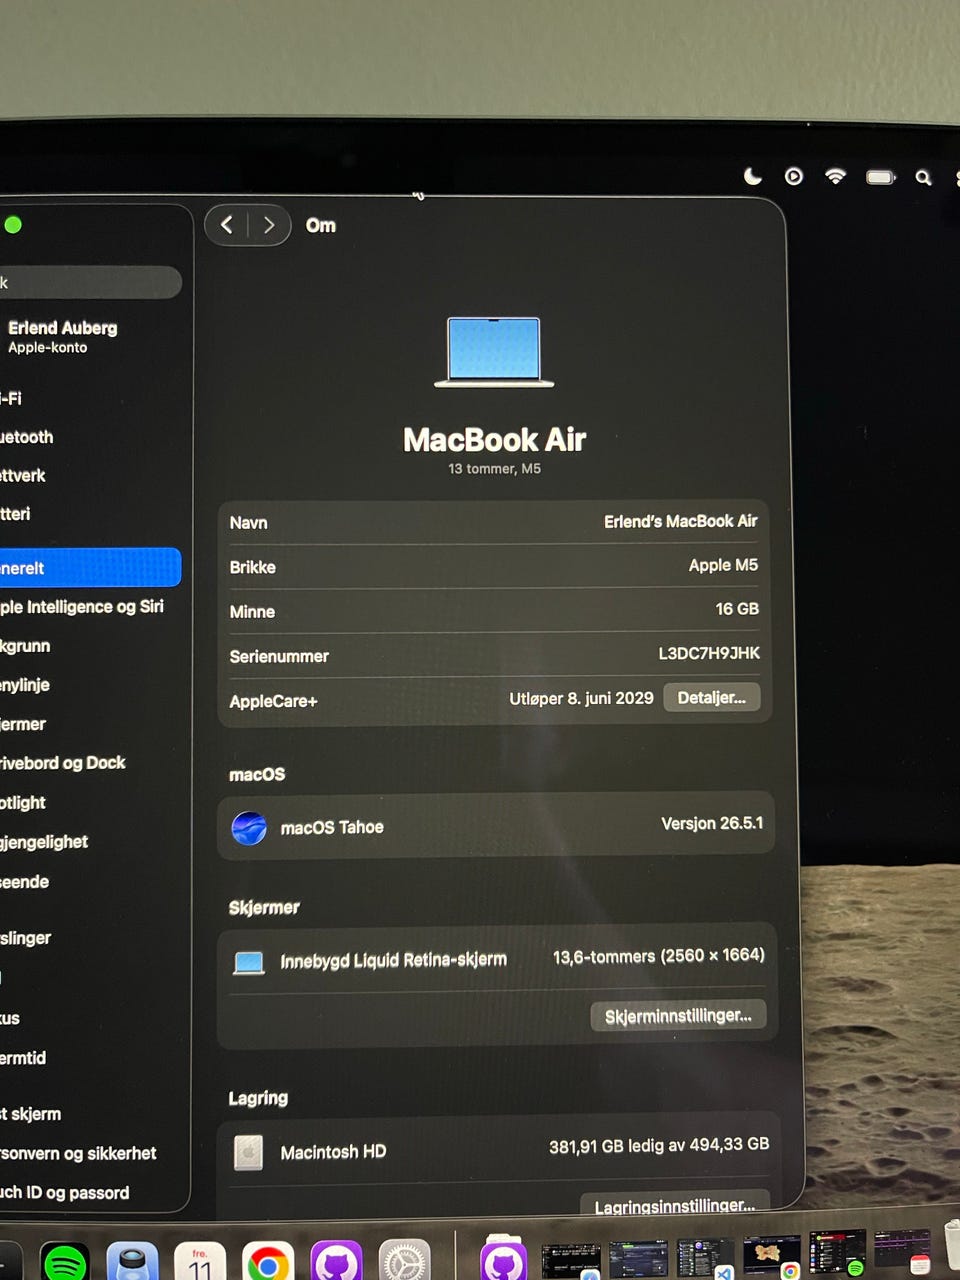Restore the minimized window with Chrome badge
Viewport: 960px width, 1280px height.
point(771,1256)
